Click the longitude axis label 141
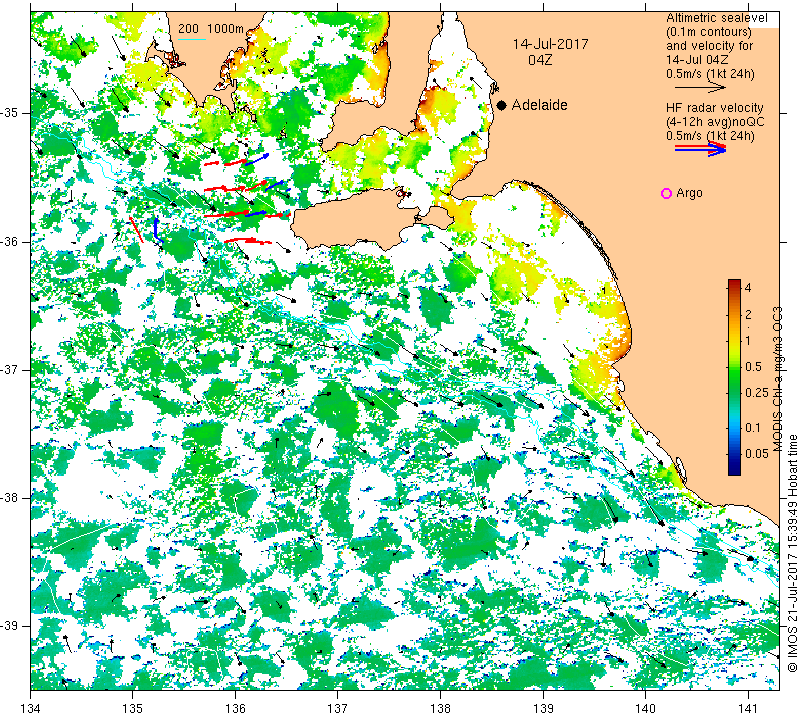 [x=748, y=708]
